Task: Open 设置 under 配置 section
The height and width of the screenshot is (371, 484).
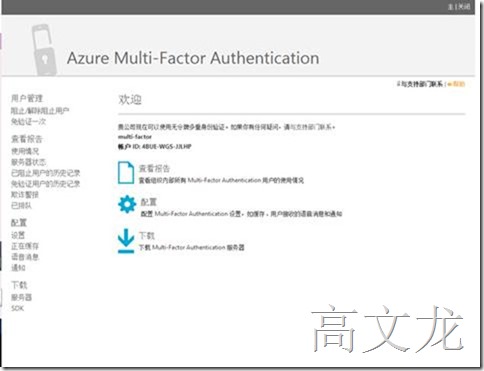Action: coord(18,235)
